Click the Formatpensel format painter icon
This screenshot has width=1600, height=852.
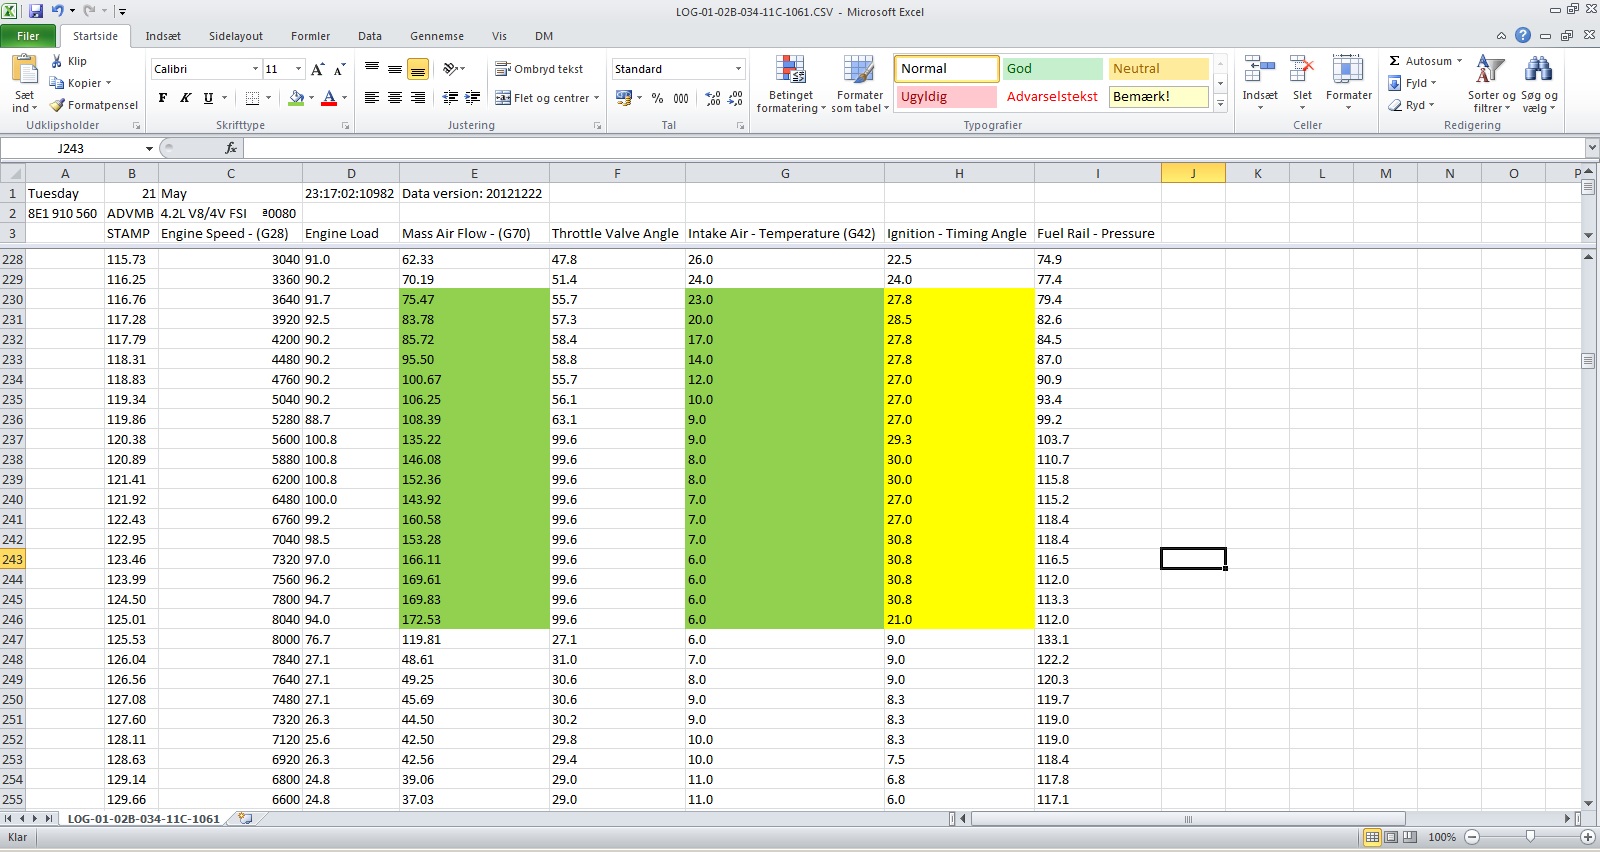coord(58,105)
